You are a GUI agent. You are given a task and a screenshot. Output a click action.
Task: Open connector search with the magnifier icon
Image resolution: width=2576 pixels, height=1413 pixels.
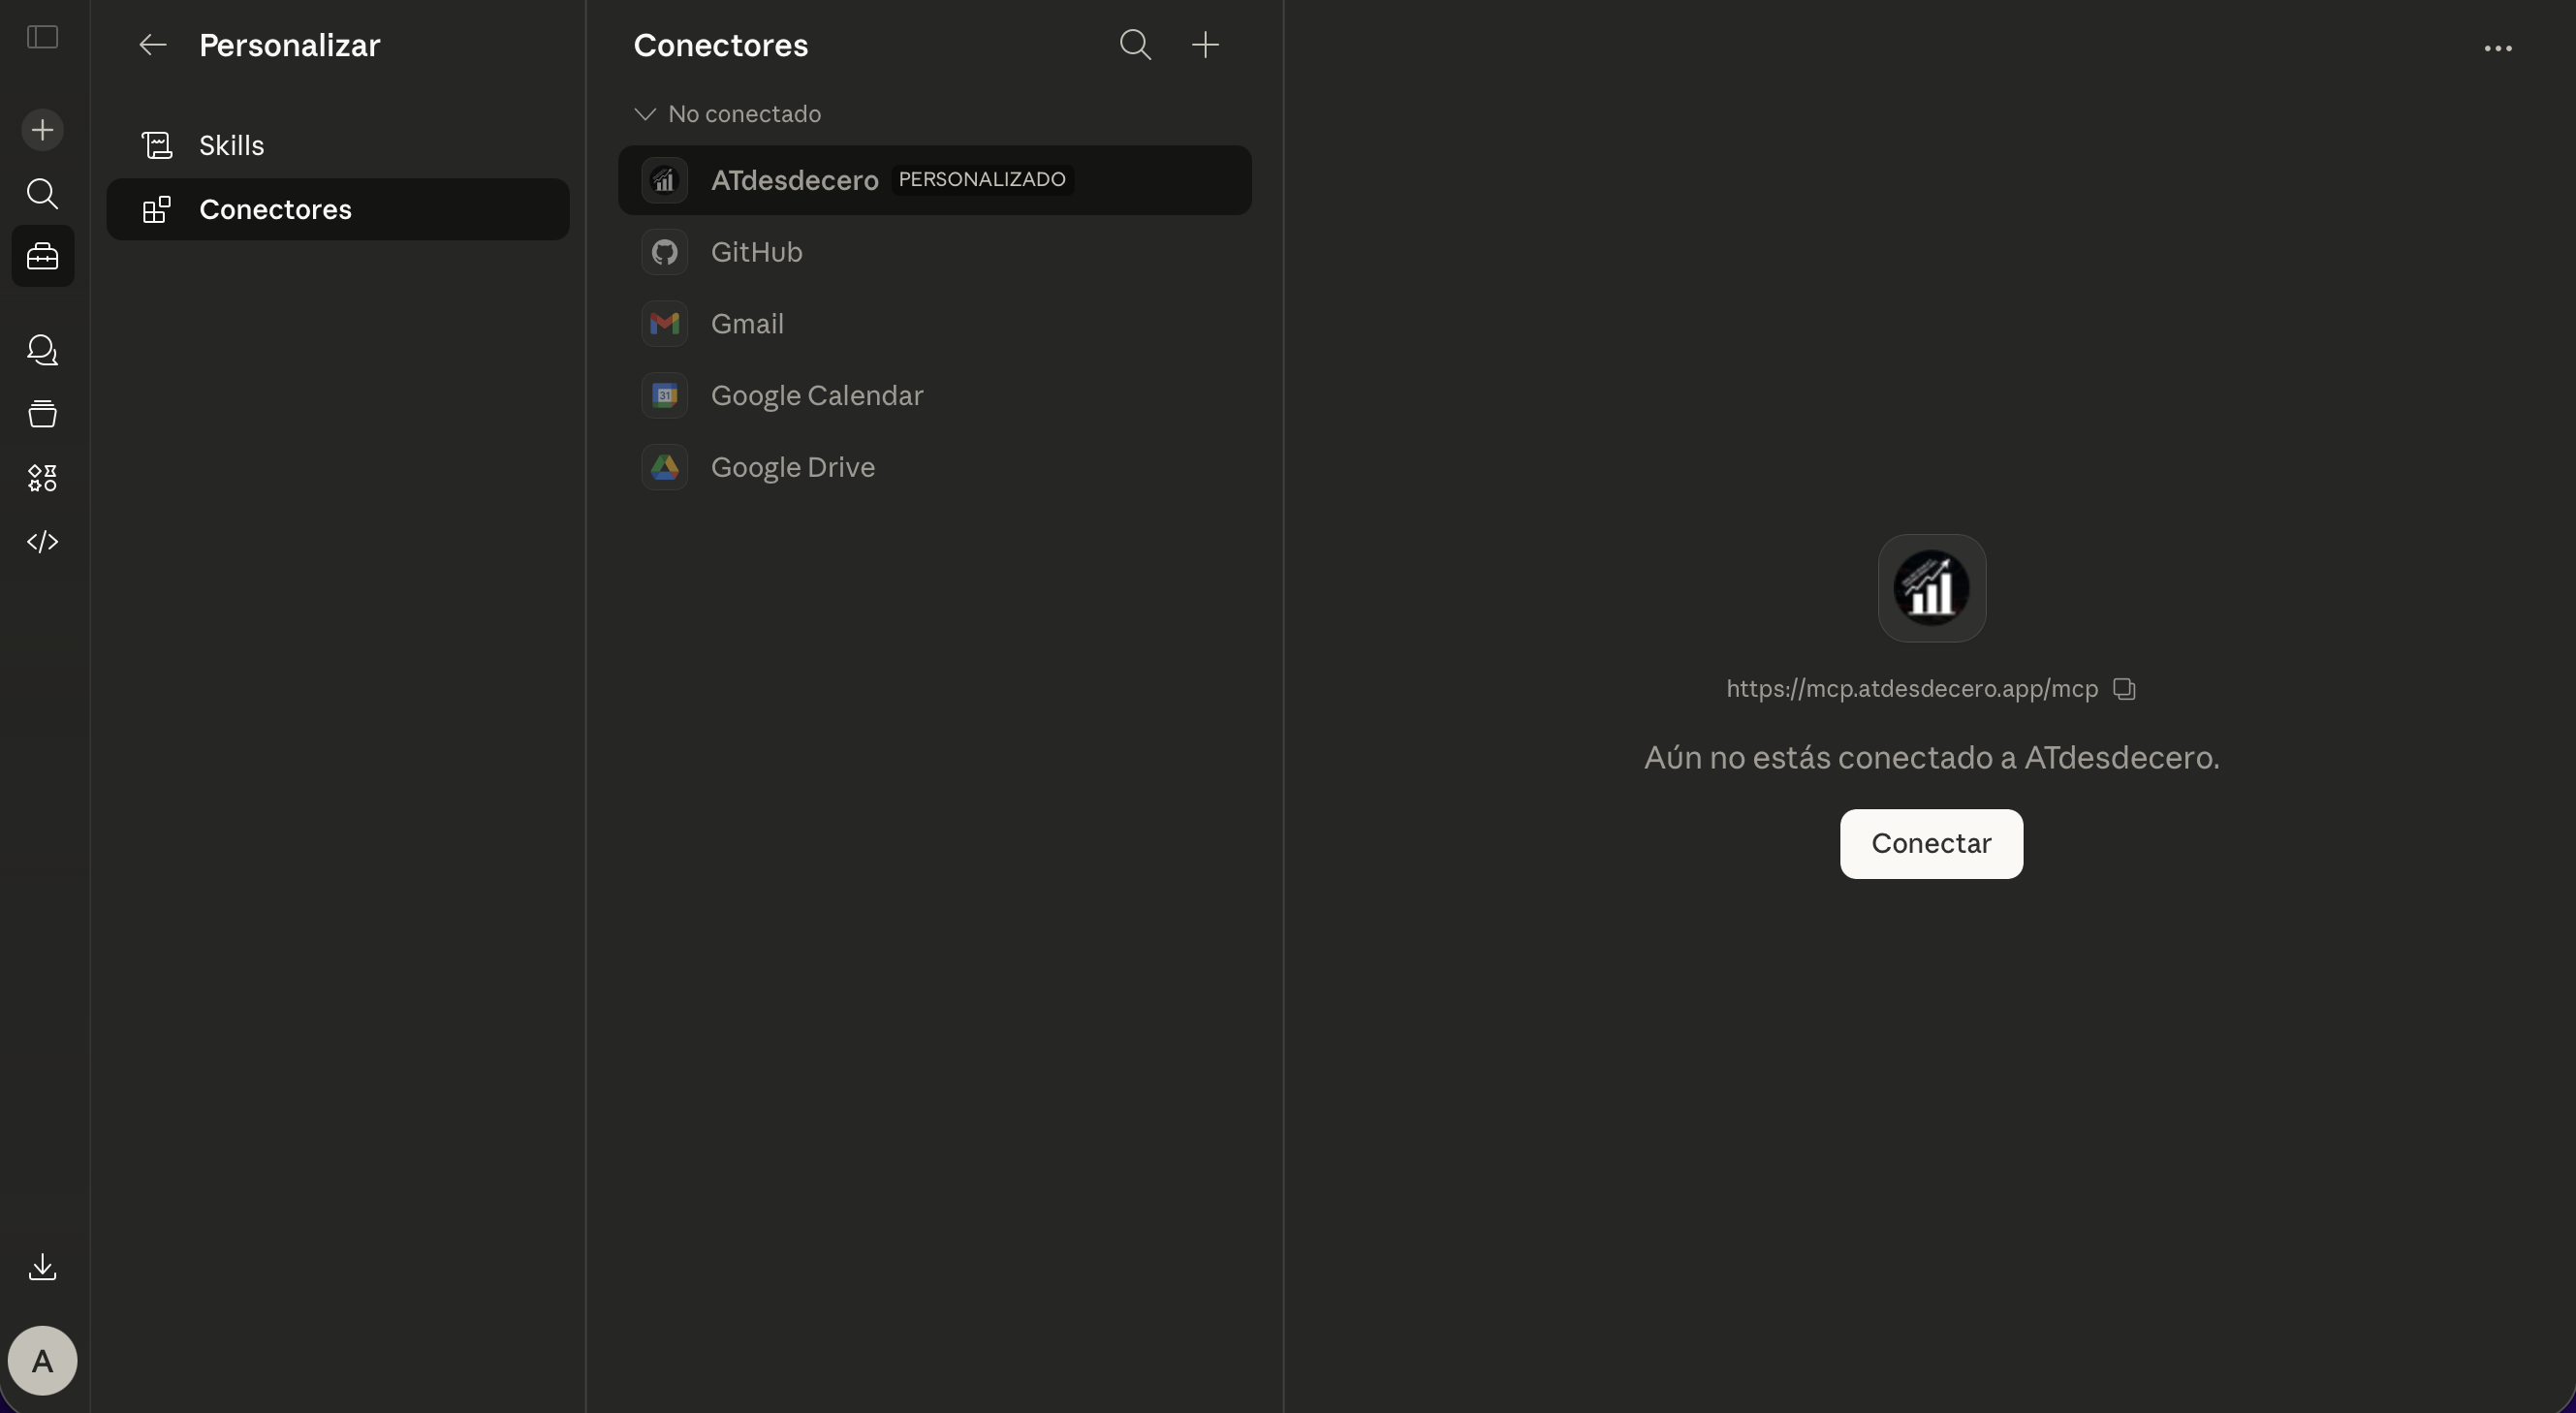click(1135, 45)
